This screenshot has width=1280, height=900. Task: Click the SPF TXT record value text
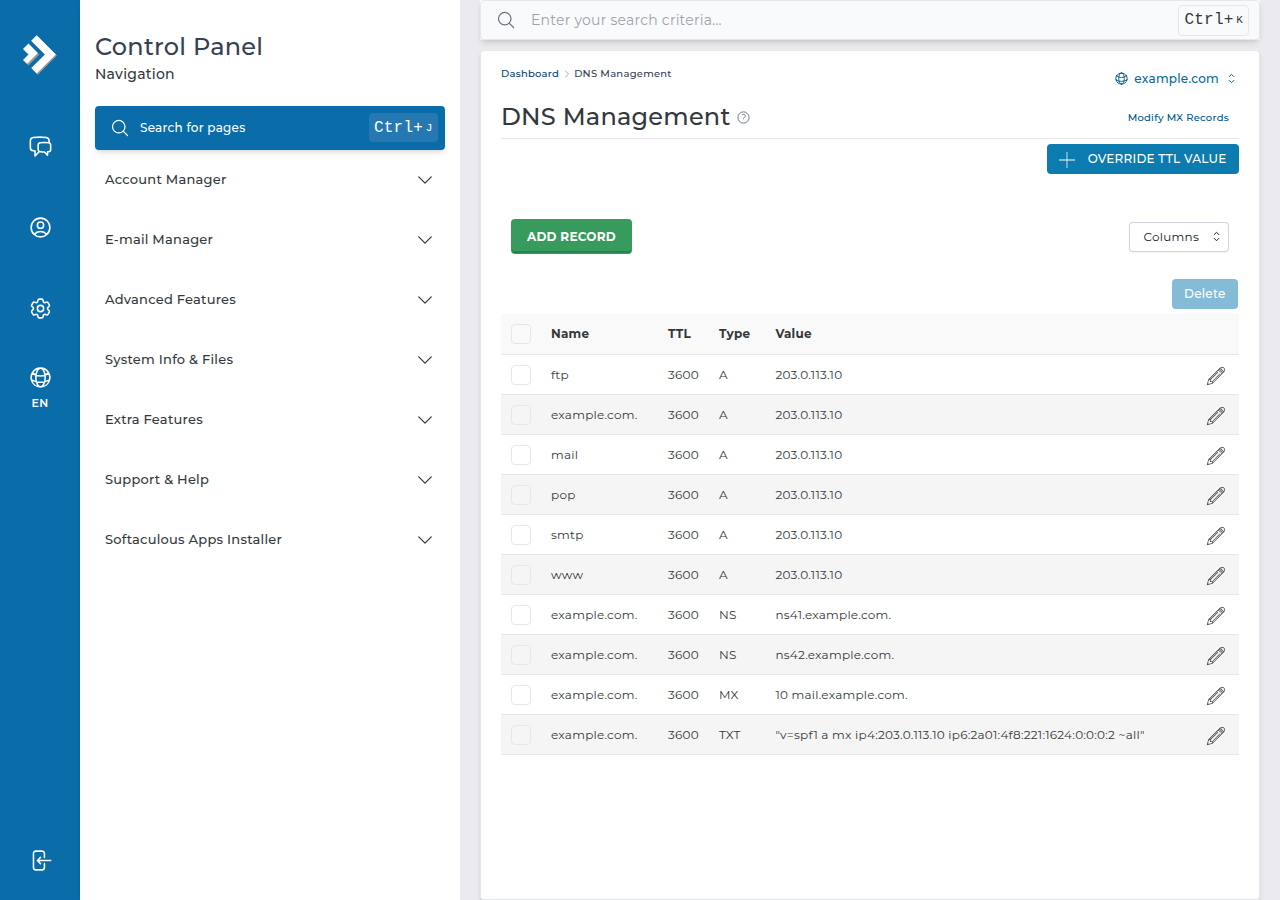[960, 735]
